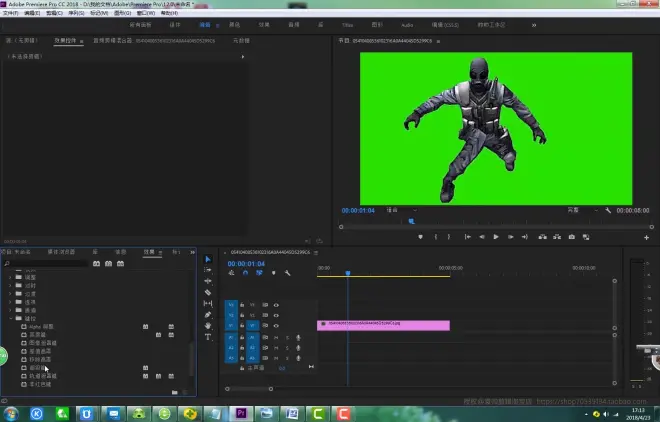The image size is (660, 422).
Task: Select the 轨道遮罩键 effect
Action: (x=43, y=376)
